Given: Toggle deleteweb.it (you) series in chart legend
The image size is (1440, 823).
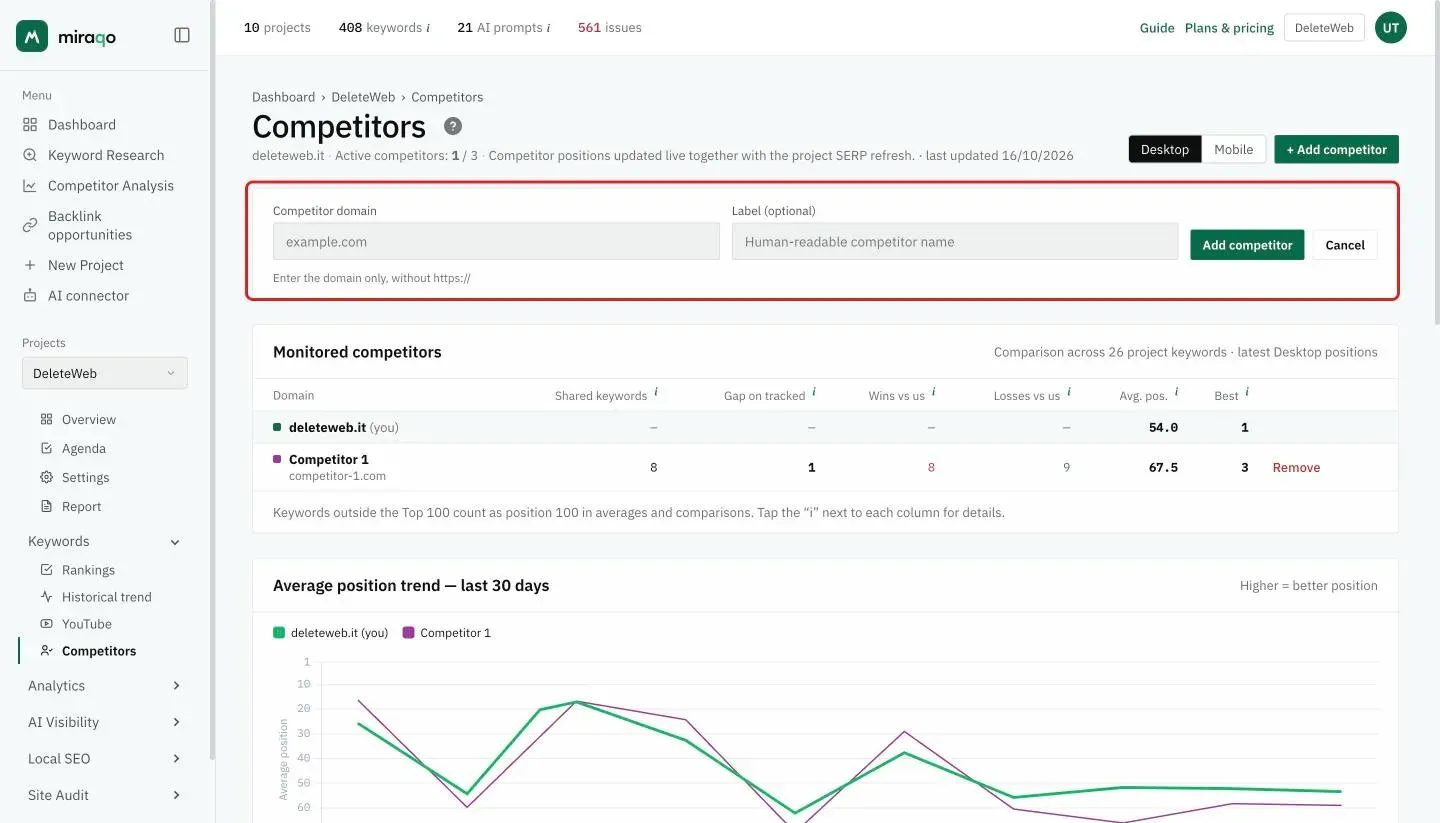Looking at the screenshot, I should pyautogui.click(x=331, y=633).
